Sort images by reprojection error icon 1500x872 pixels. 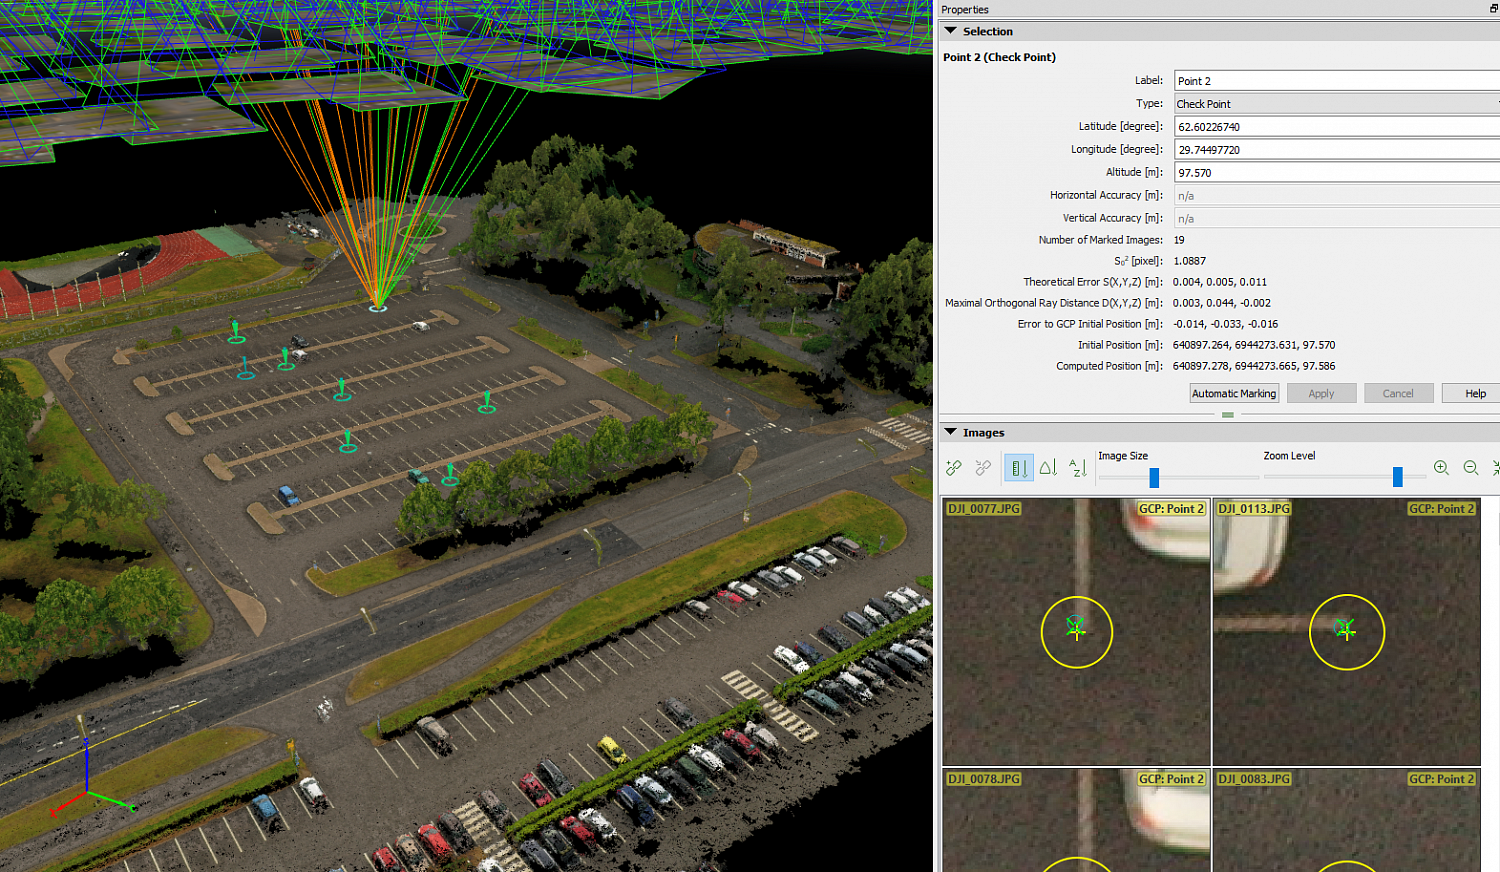click(1048, 467)
